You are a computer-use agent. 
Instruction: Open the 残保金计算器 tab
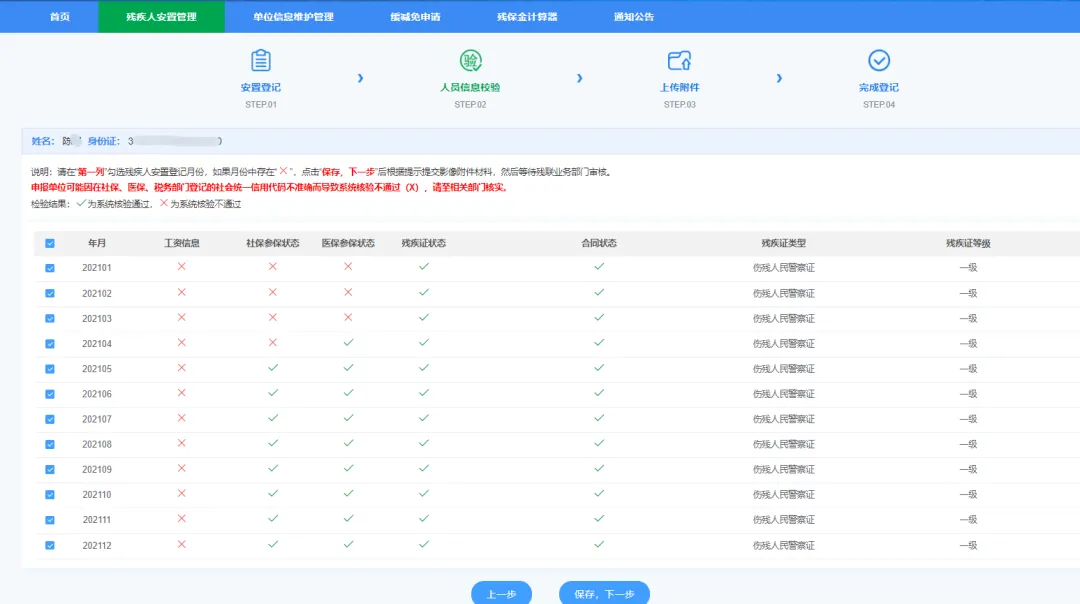tap(527, 17)
